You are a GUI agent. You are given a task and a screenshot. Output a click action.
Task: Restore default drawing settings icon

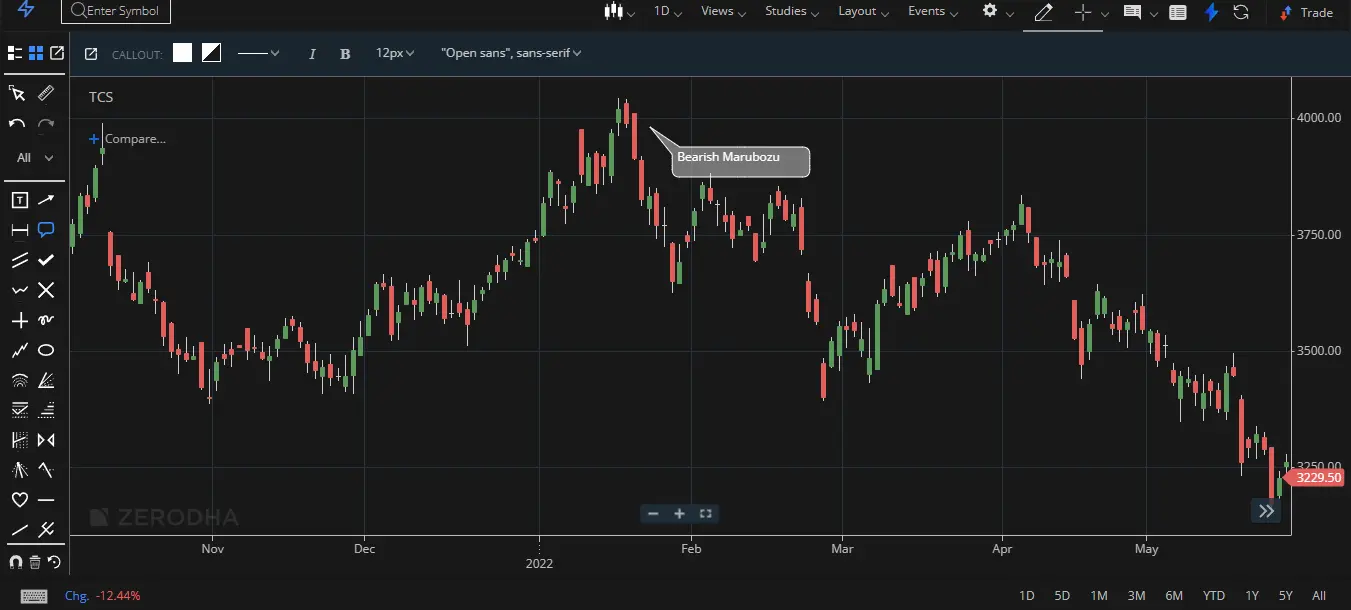tap(54, 562)
